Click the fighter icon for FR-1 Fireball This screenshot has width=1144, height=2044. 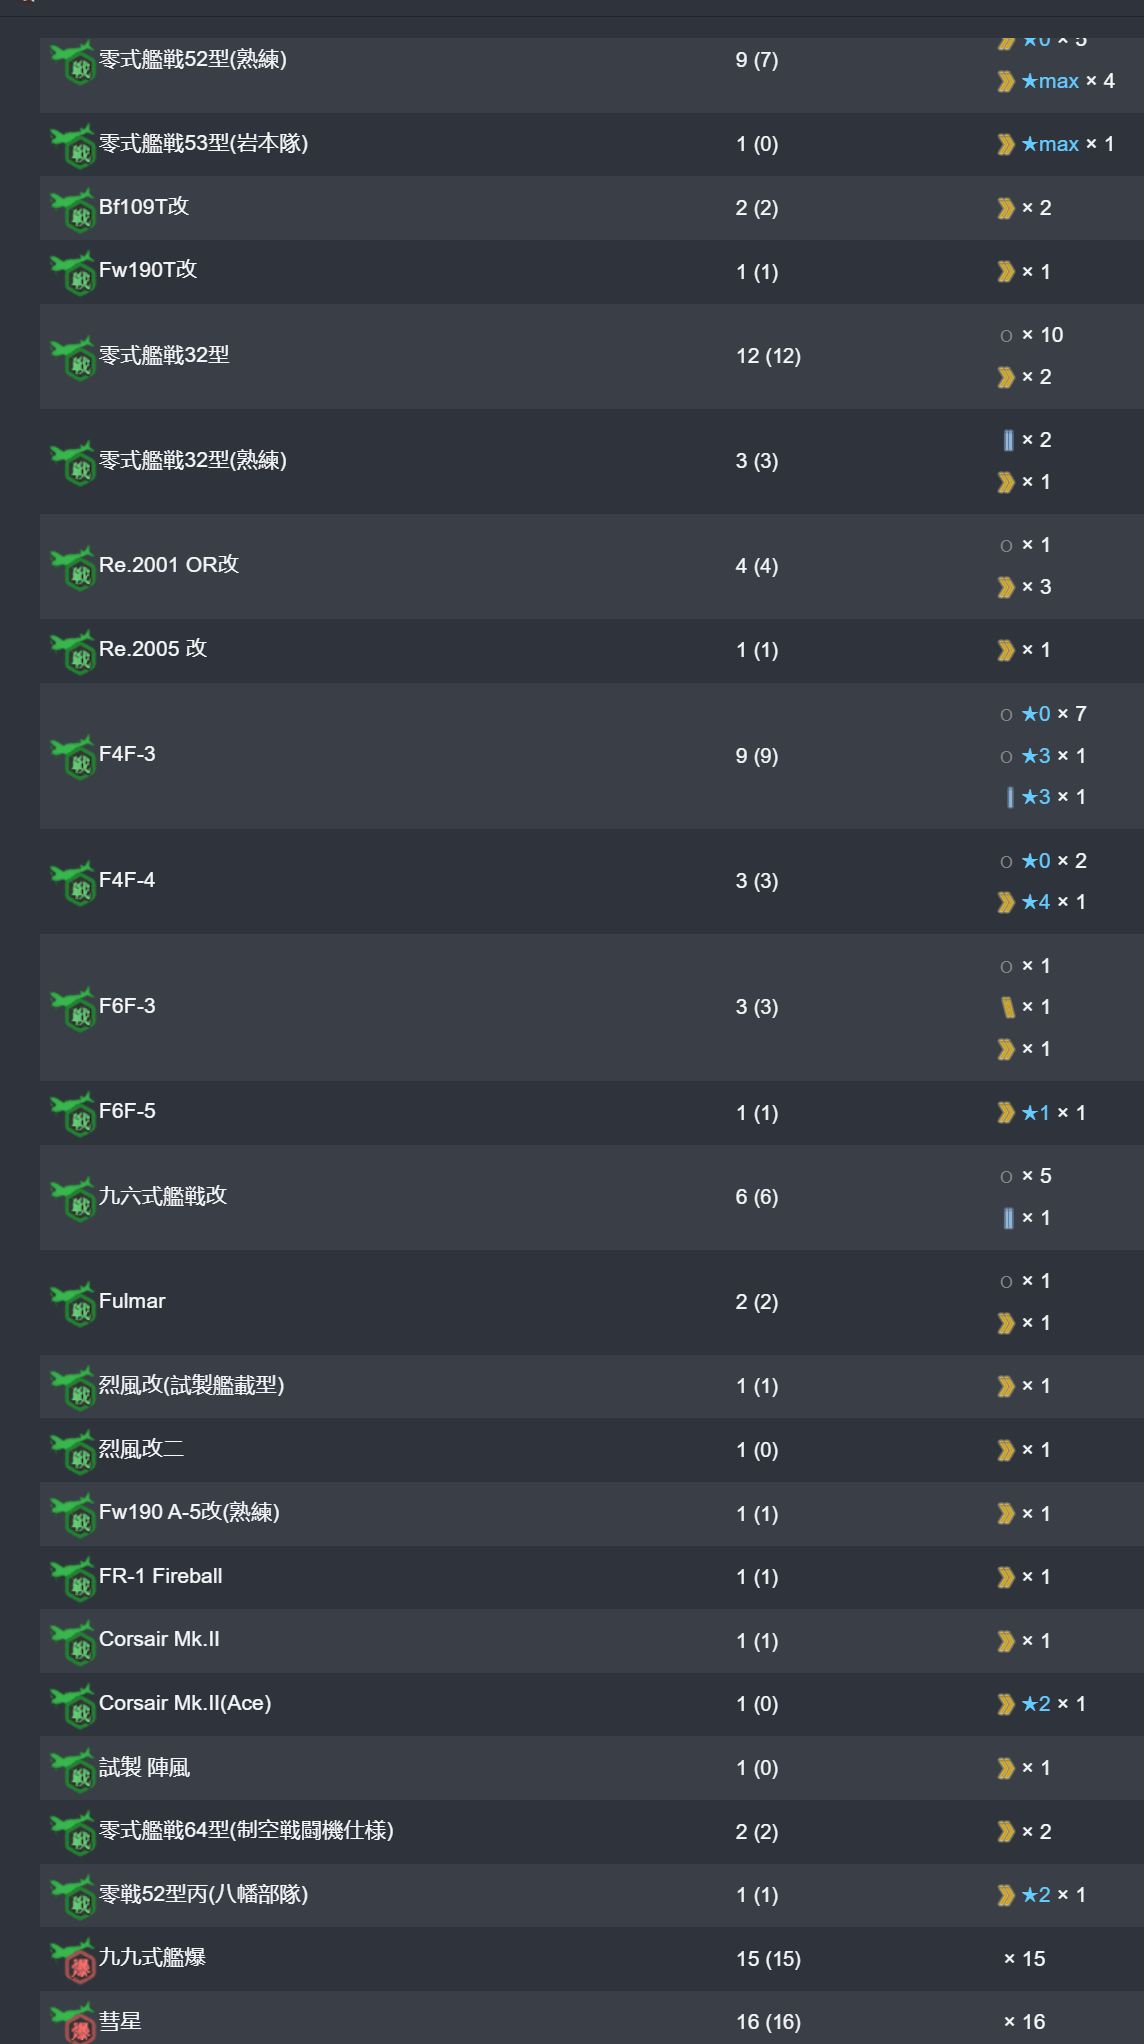(73, 1578)
